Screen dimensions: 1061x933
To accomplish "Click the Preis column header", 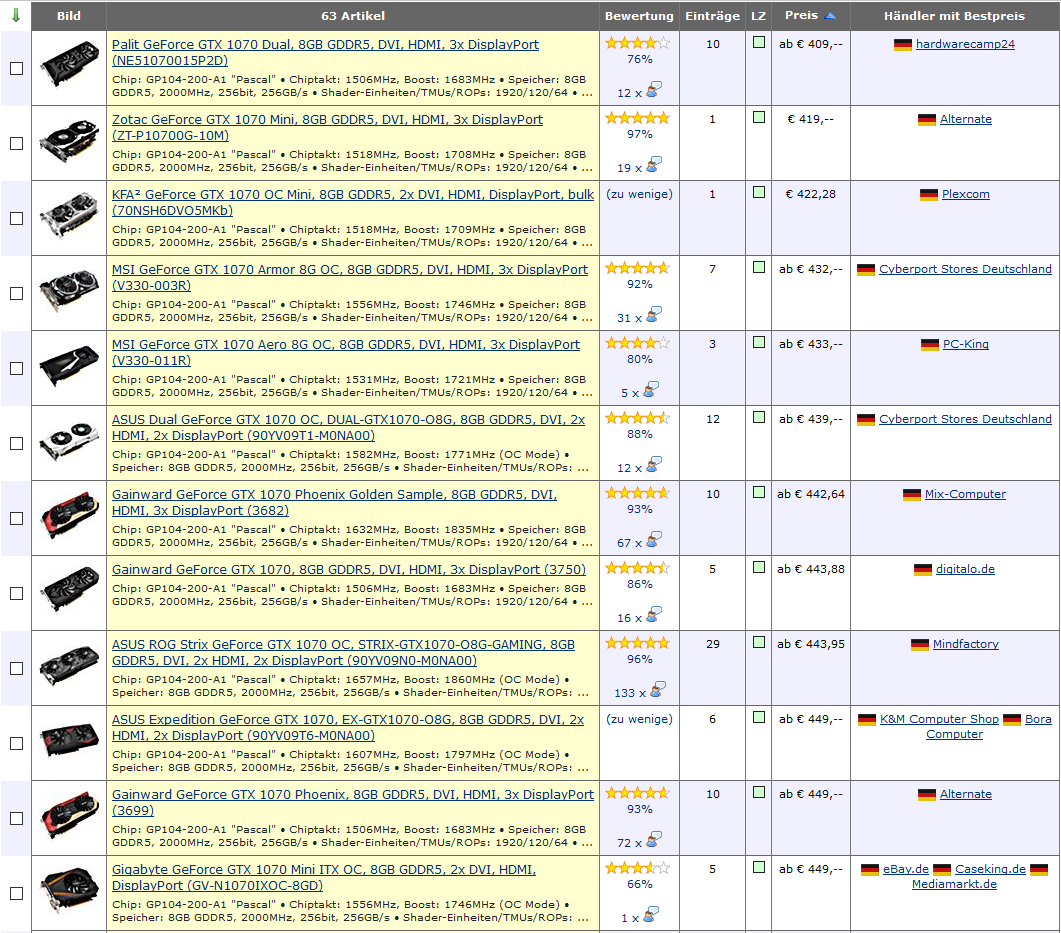I will coord(801,15).
